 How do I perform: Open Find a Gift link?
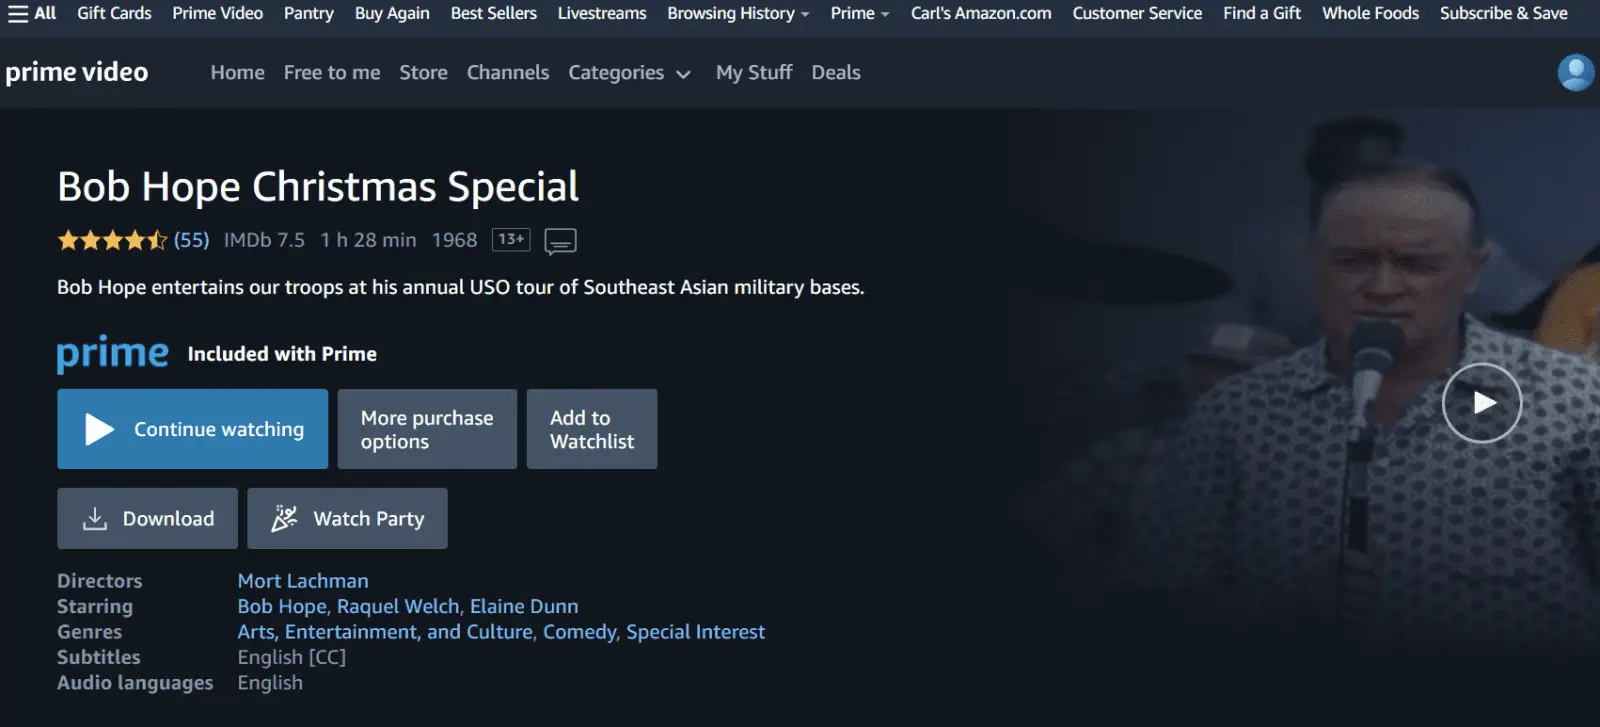(x=1262, y=13)
